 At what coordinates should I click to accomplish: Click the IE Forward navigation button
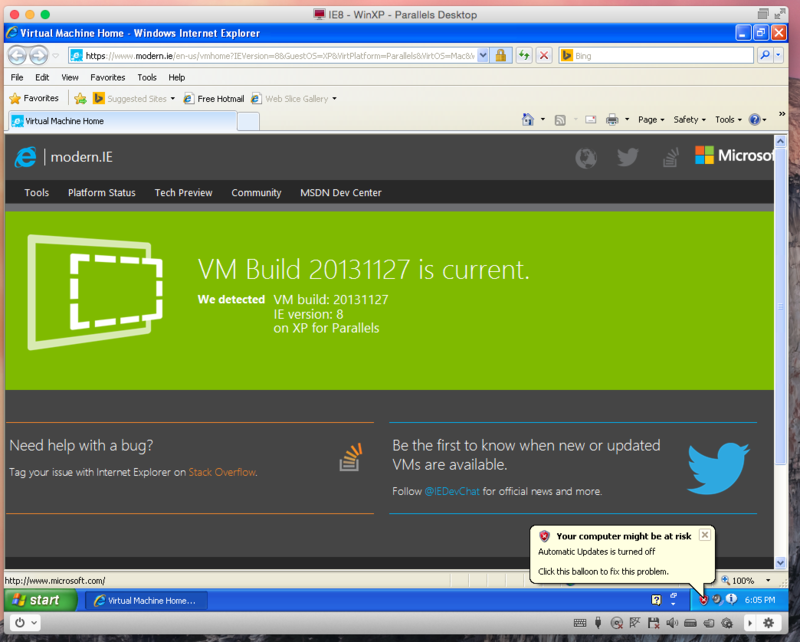coord(39,55)
